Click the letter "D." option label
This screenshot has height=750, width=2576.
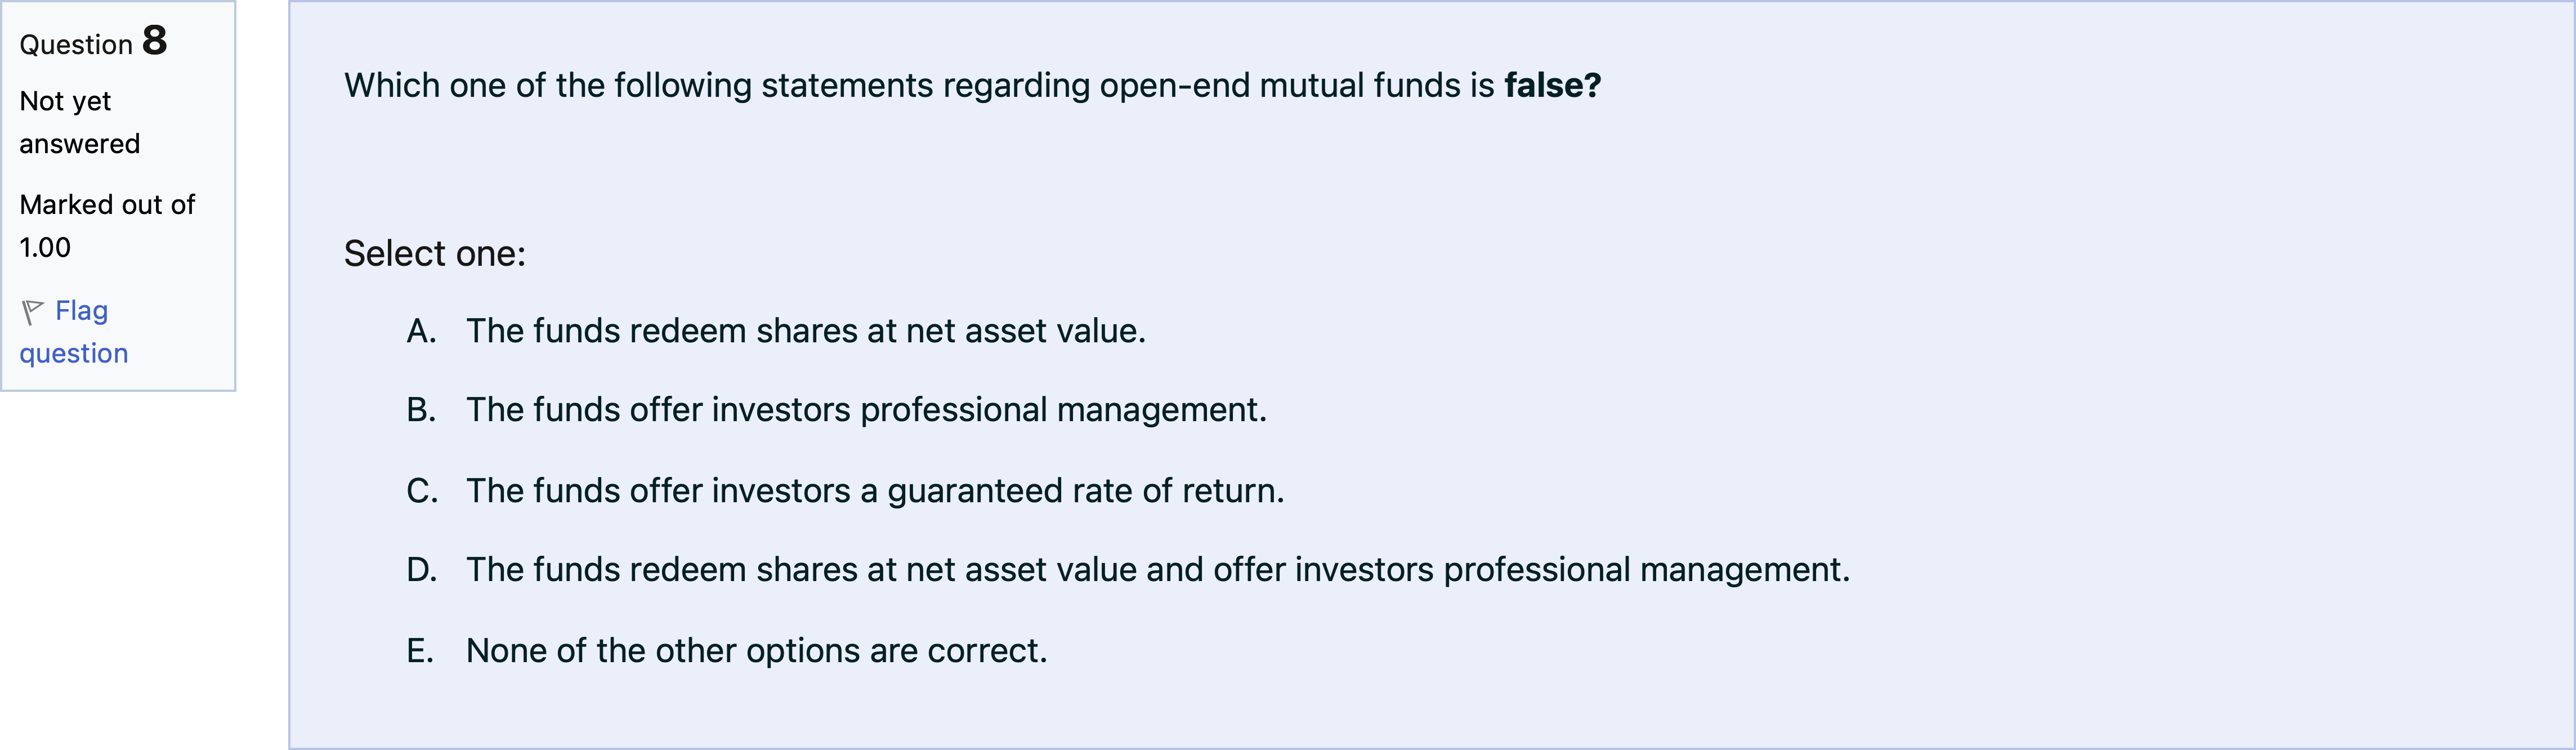click(x=421, y=570)
